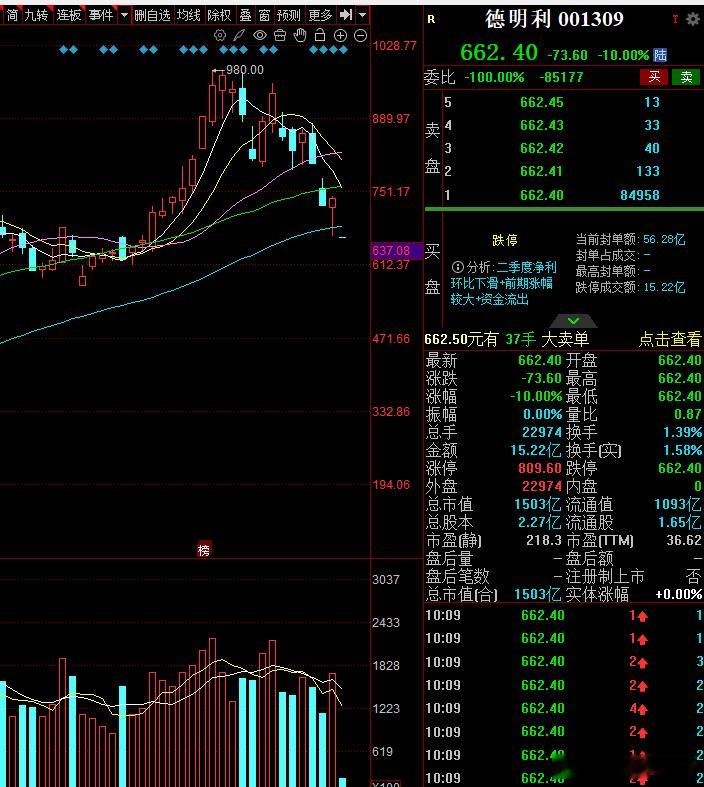Click the 市盈(TTM) value 36.62
The height and width of the screenshot is (787, 704).
(683, 541)
